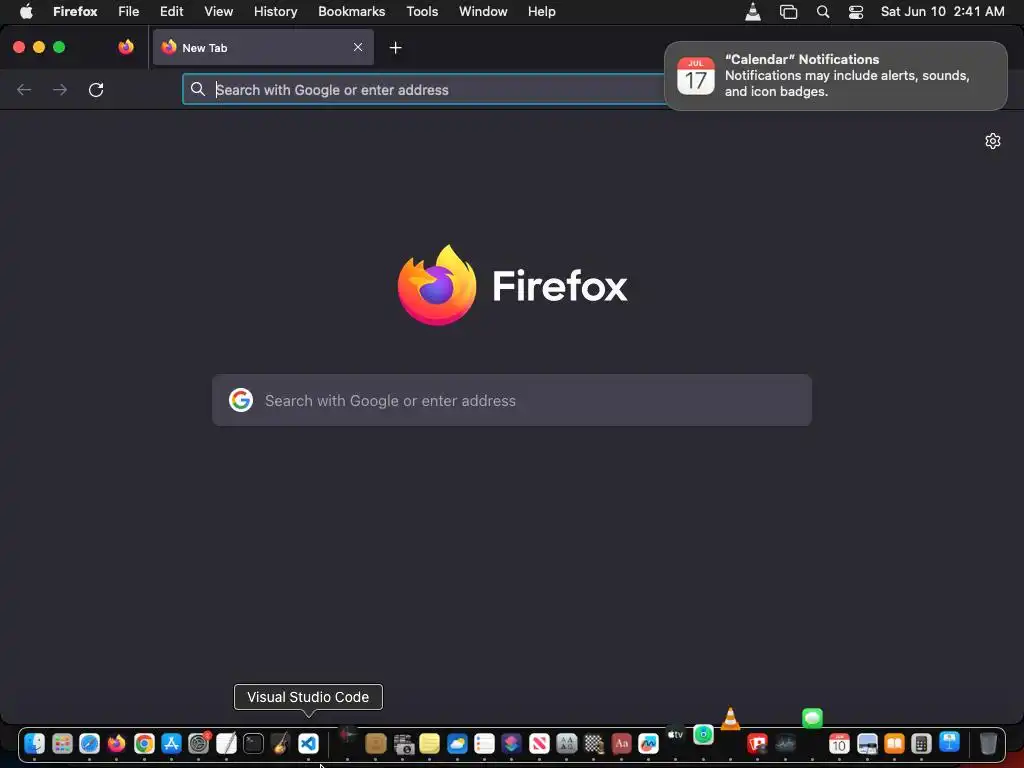Open the Apple menu
1024x768 pixels.
(x=26, y=11)
